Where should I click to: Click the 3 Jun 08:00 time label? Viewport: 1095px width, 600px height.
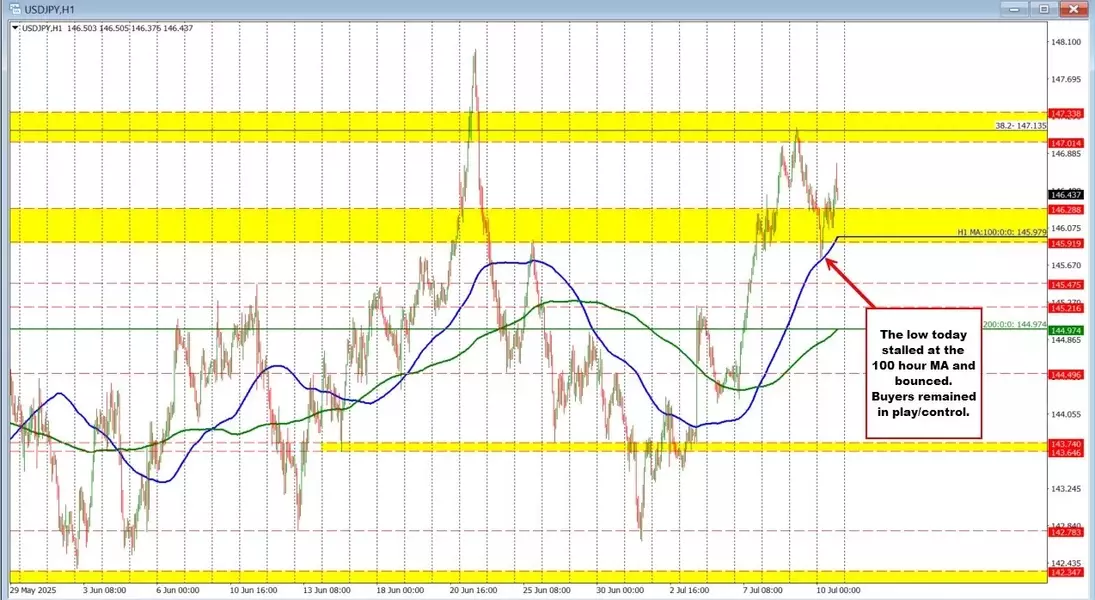click(104, 590)
